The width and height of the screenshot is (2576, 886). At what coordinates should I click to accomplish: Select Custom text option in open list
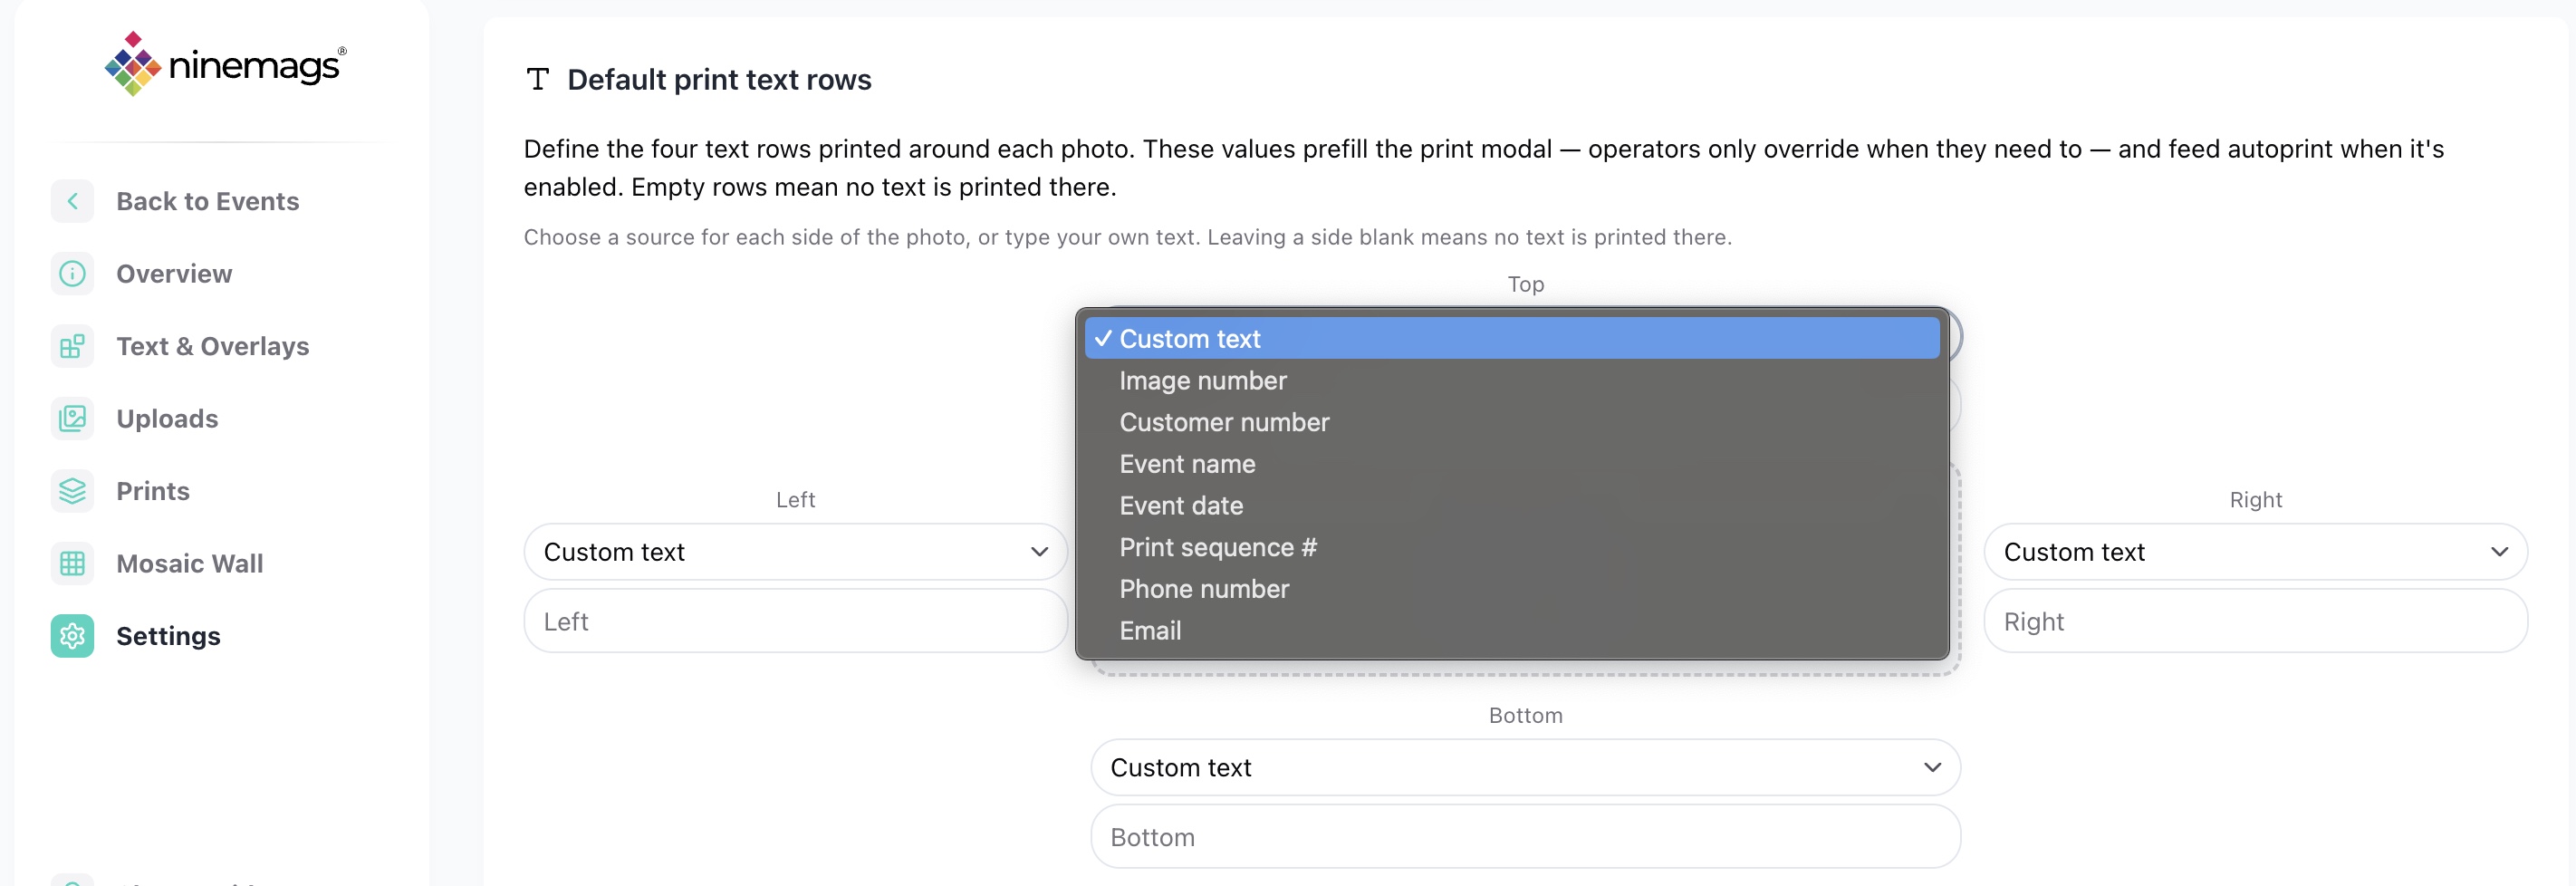(1512, 339)
